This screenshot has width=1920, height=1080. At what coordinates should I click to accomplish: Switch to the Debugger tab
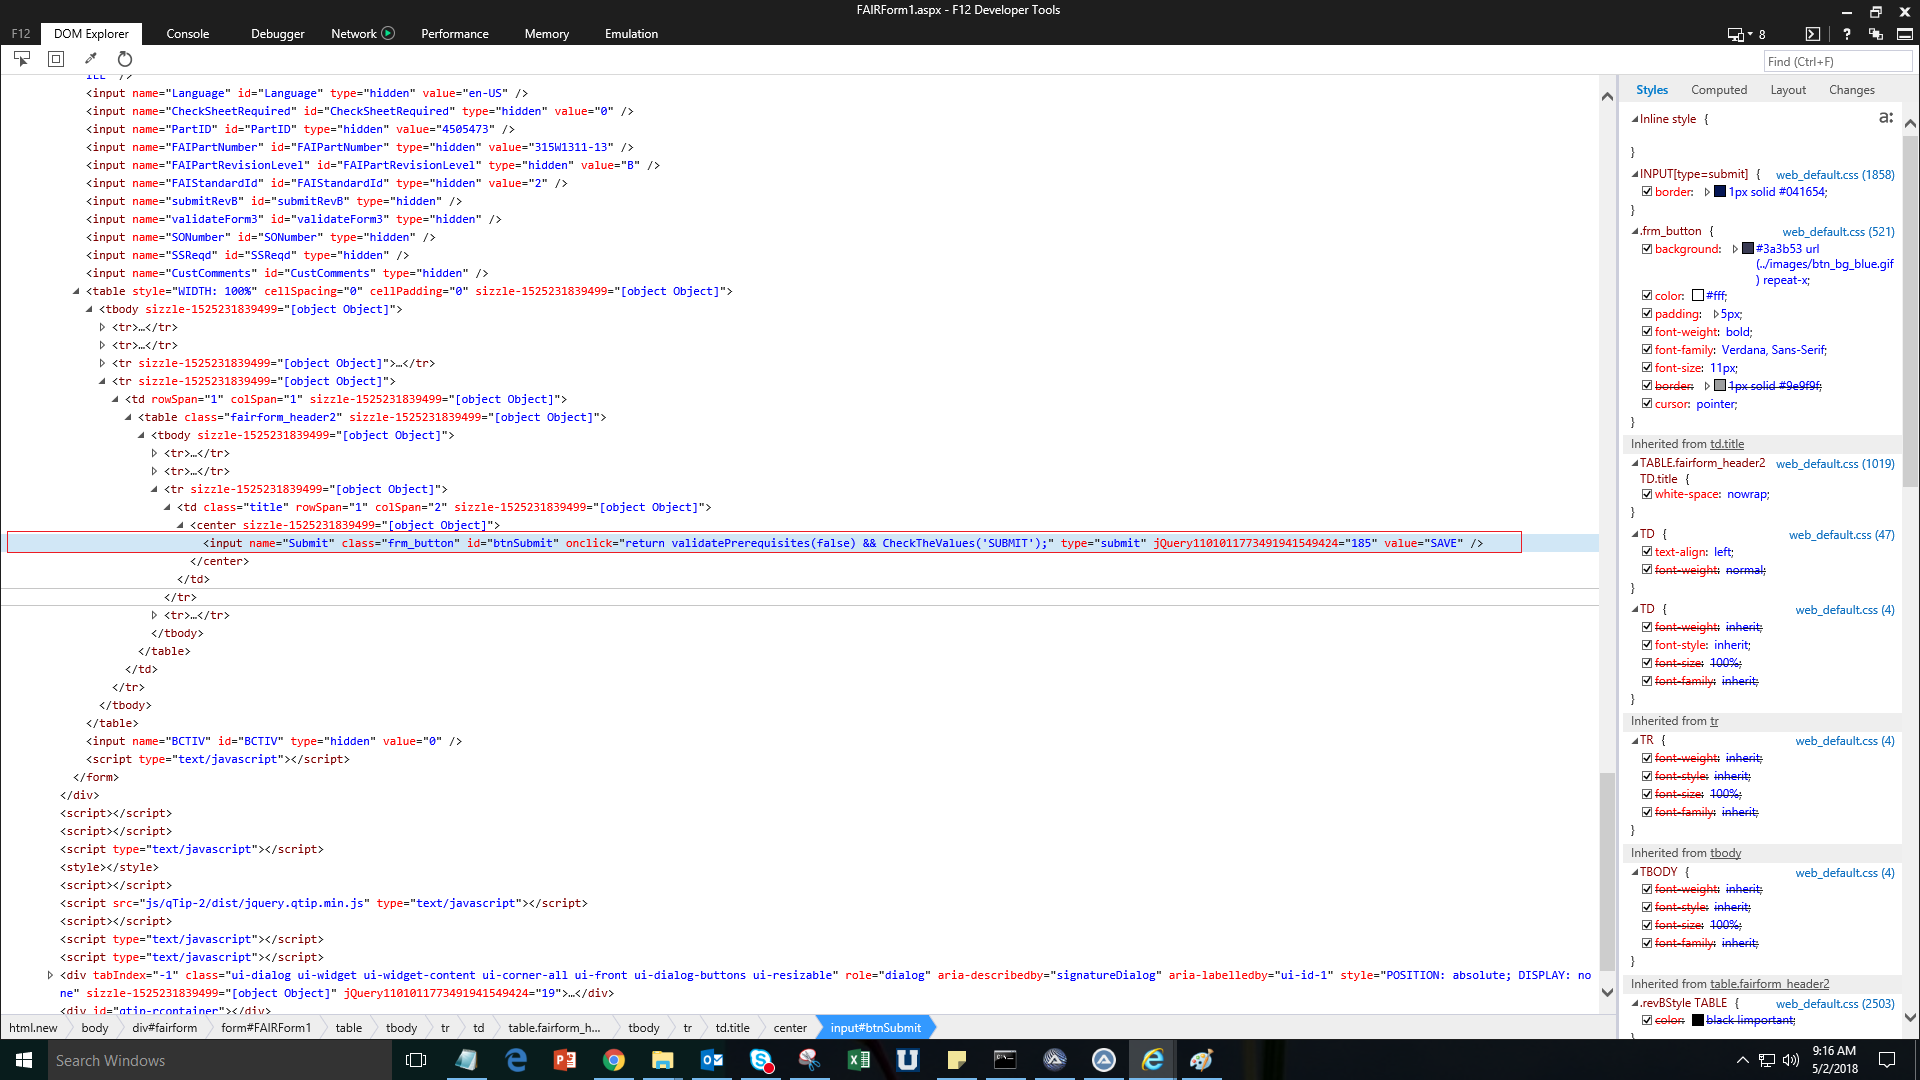[x=277, y=34]
